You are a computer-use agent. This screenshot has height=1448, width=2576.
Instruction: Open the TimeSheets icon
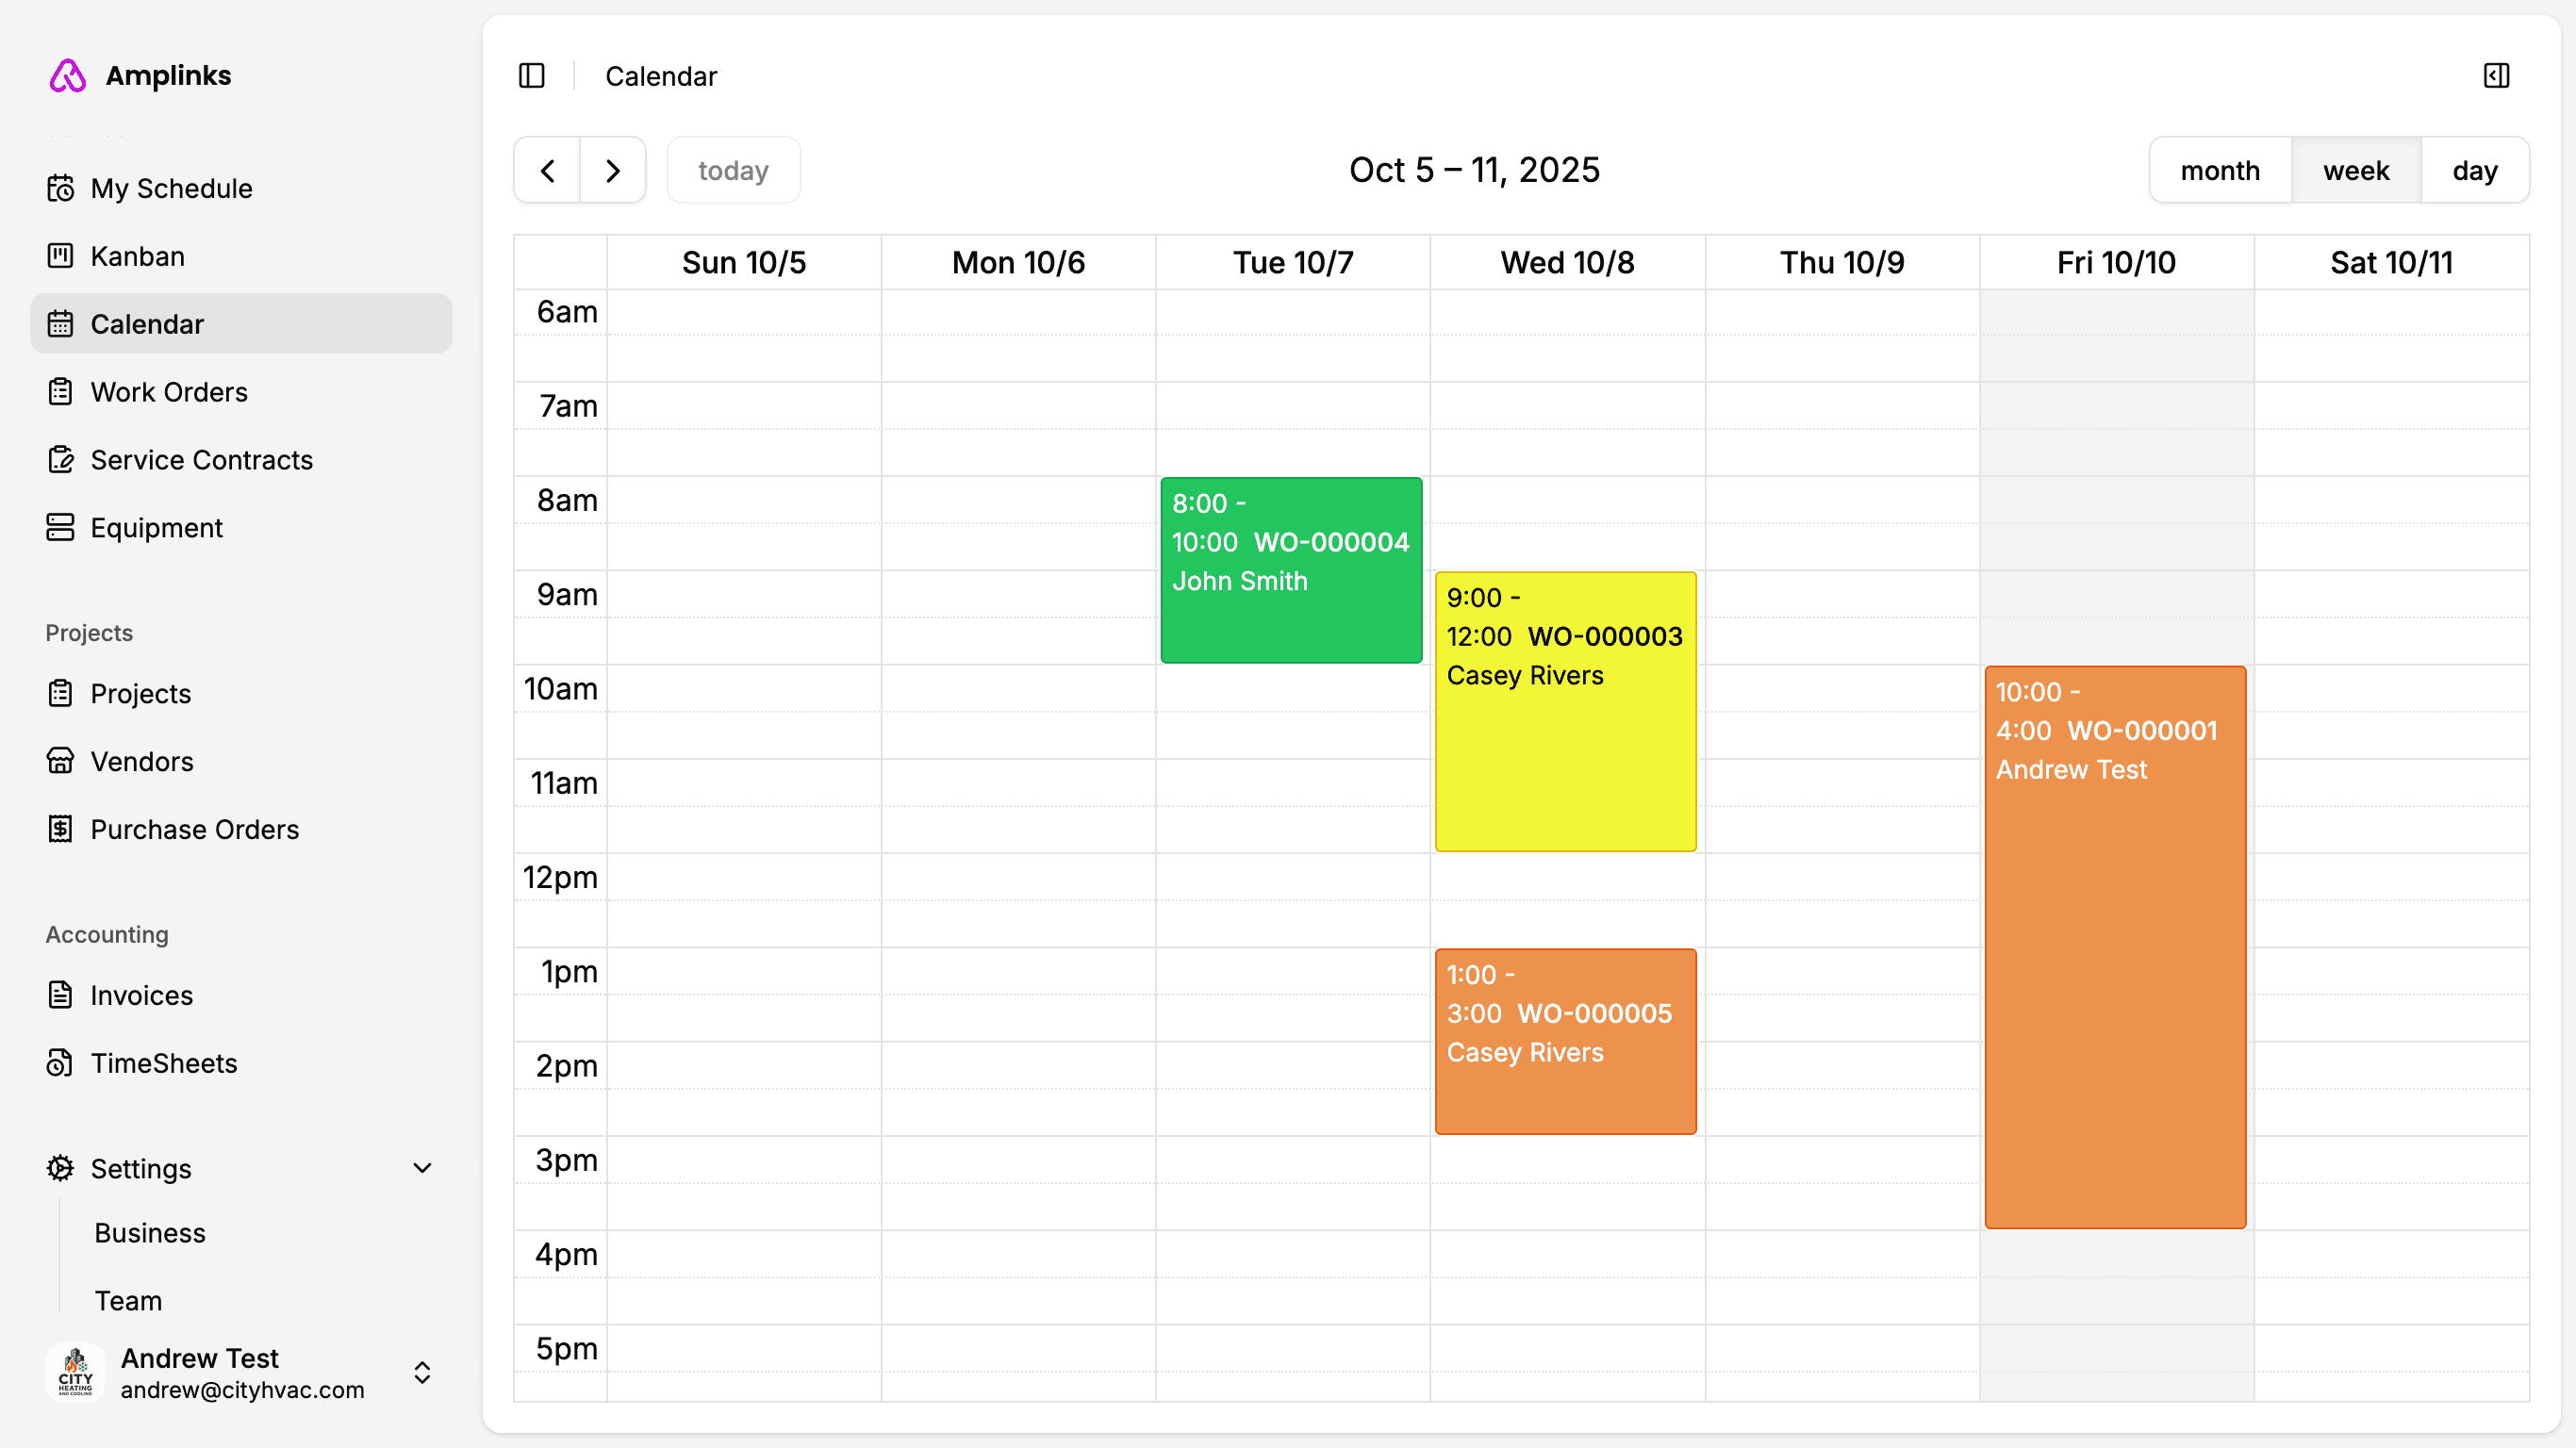click(x=60, y=1064)
